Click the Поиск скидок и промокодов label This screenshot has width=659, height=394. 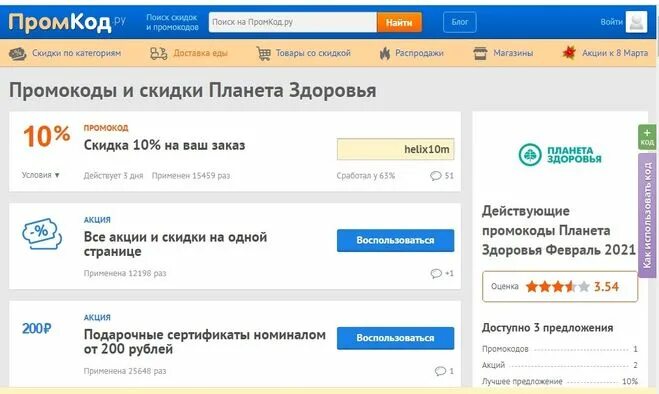[x=172, y=22]
